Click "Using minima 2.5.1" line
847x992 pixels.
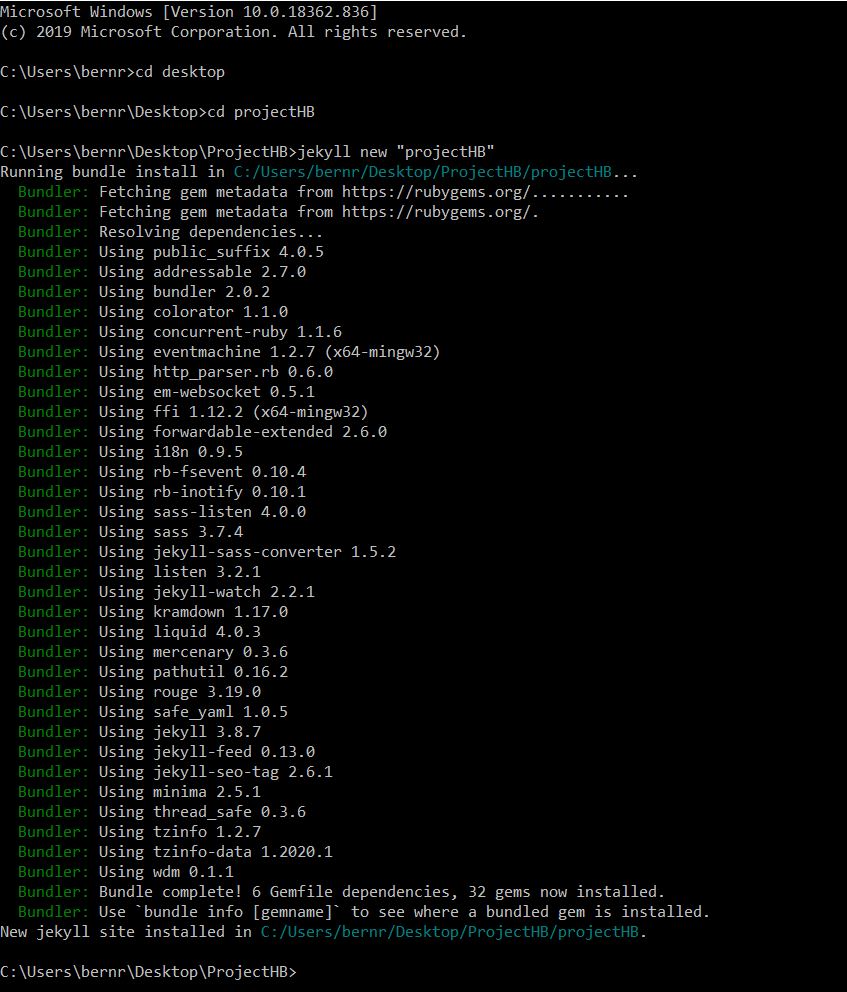139,792
